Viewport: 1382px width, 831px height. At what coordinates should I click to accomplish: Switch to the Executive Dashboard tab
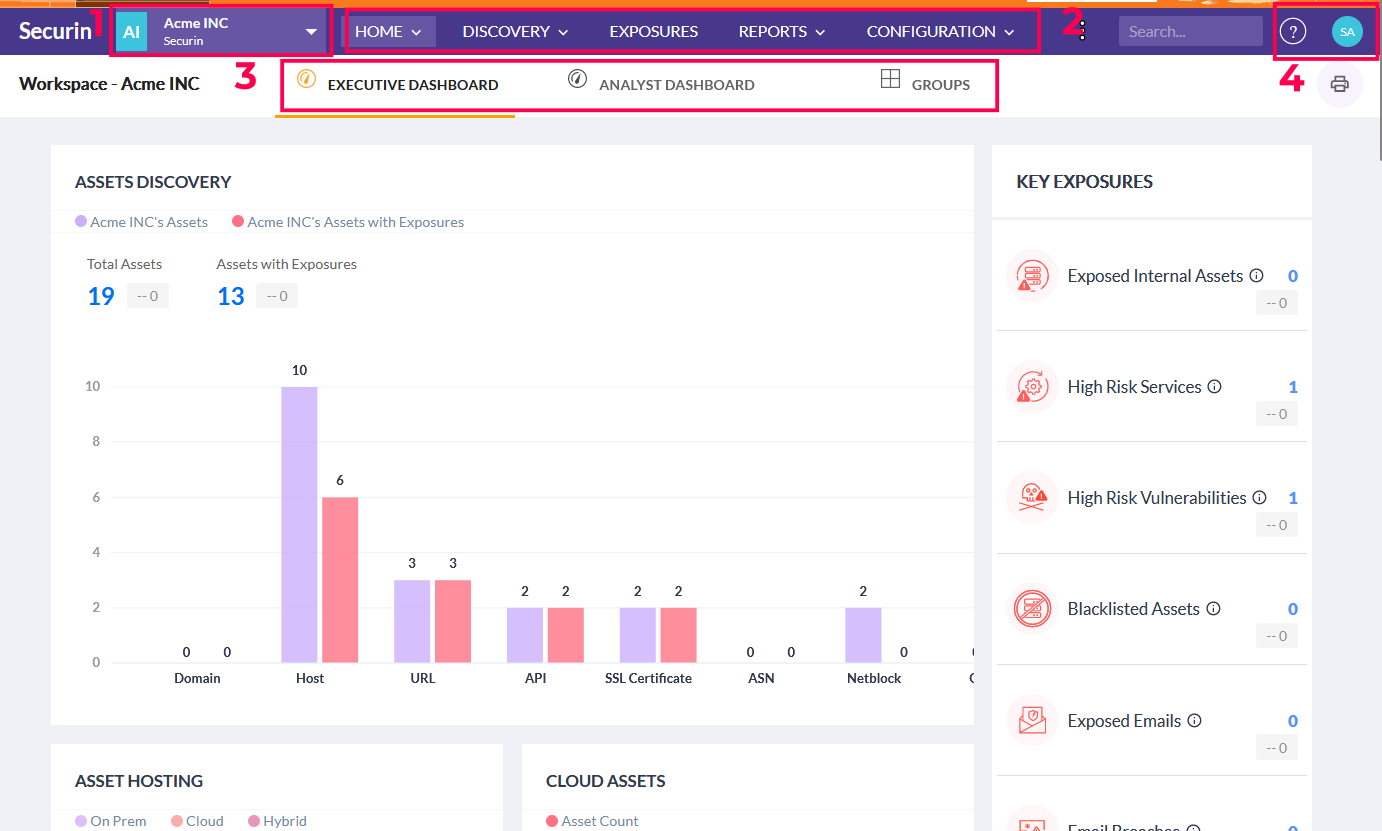click(397, 85)
